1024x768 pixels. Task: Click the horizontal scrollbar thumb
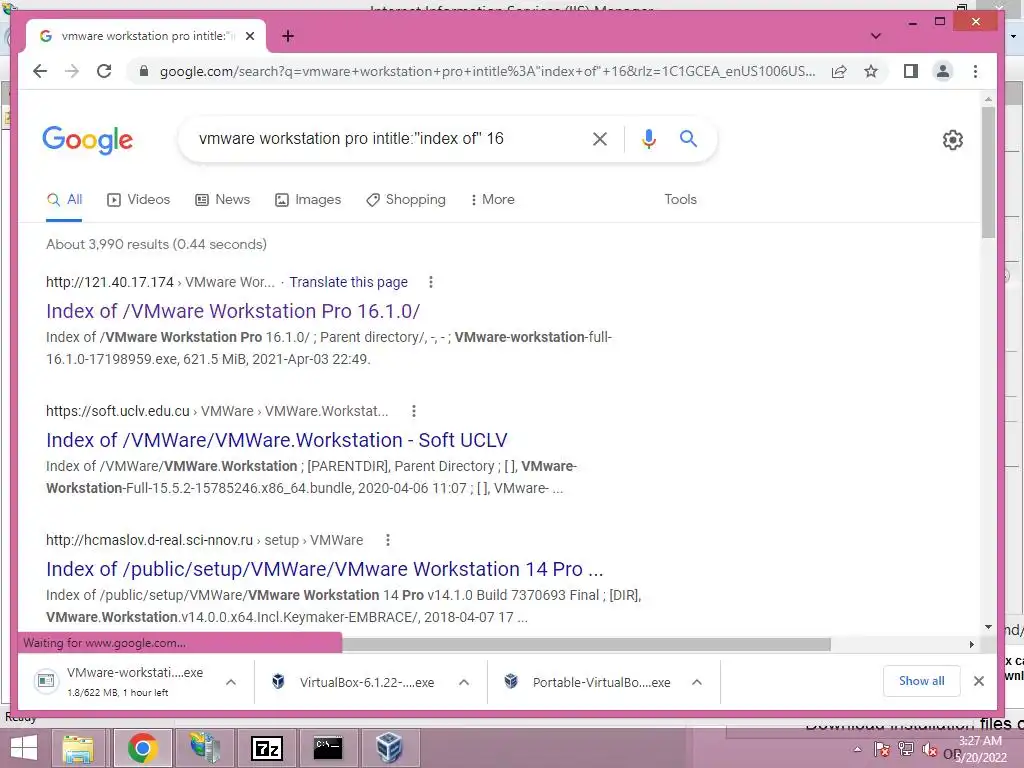[586, 645]
